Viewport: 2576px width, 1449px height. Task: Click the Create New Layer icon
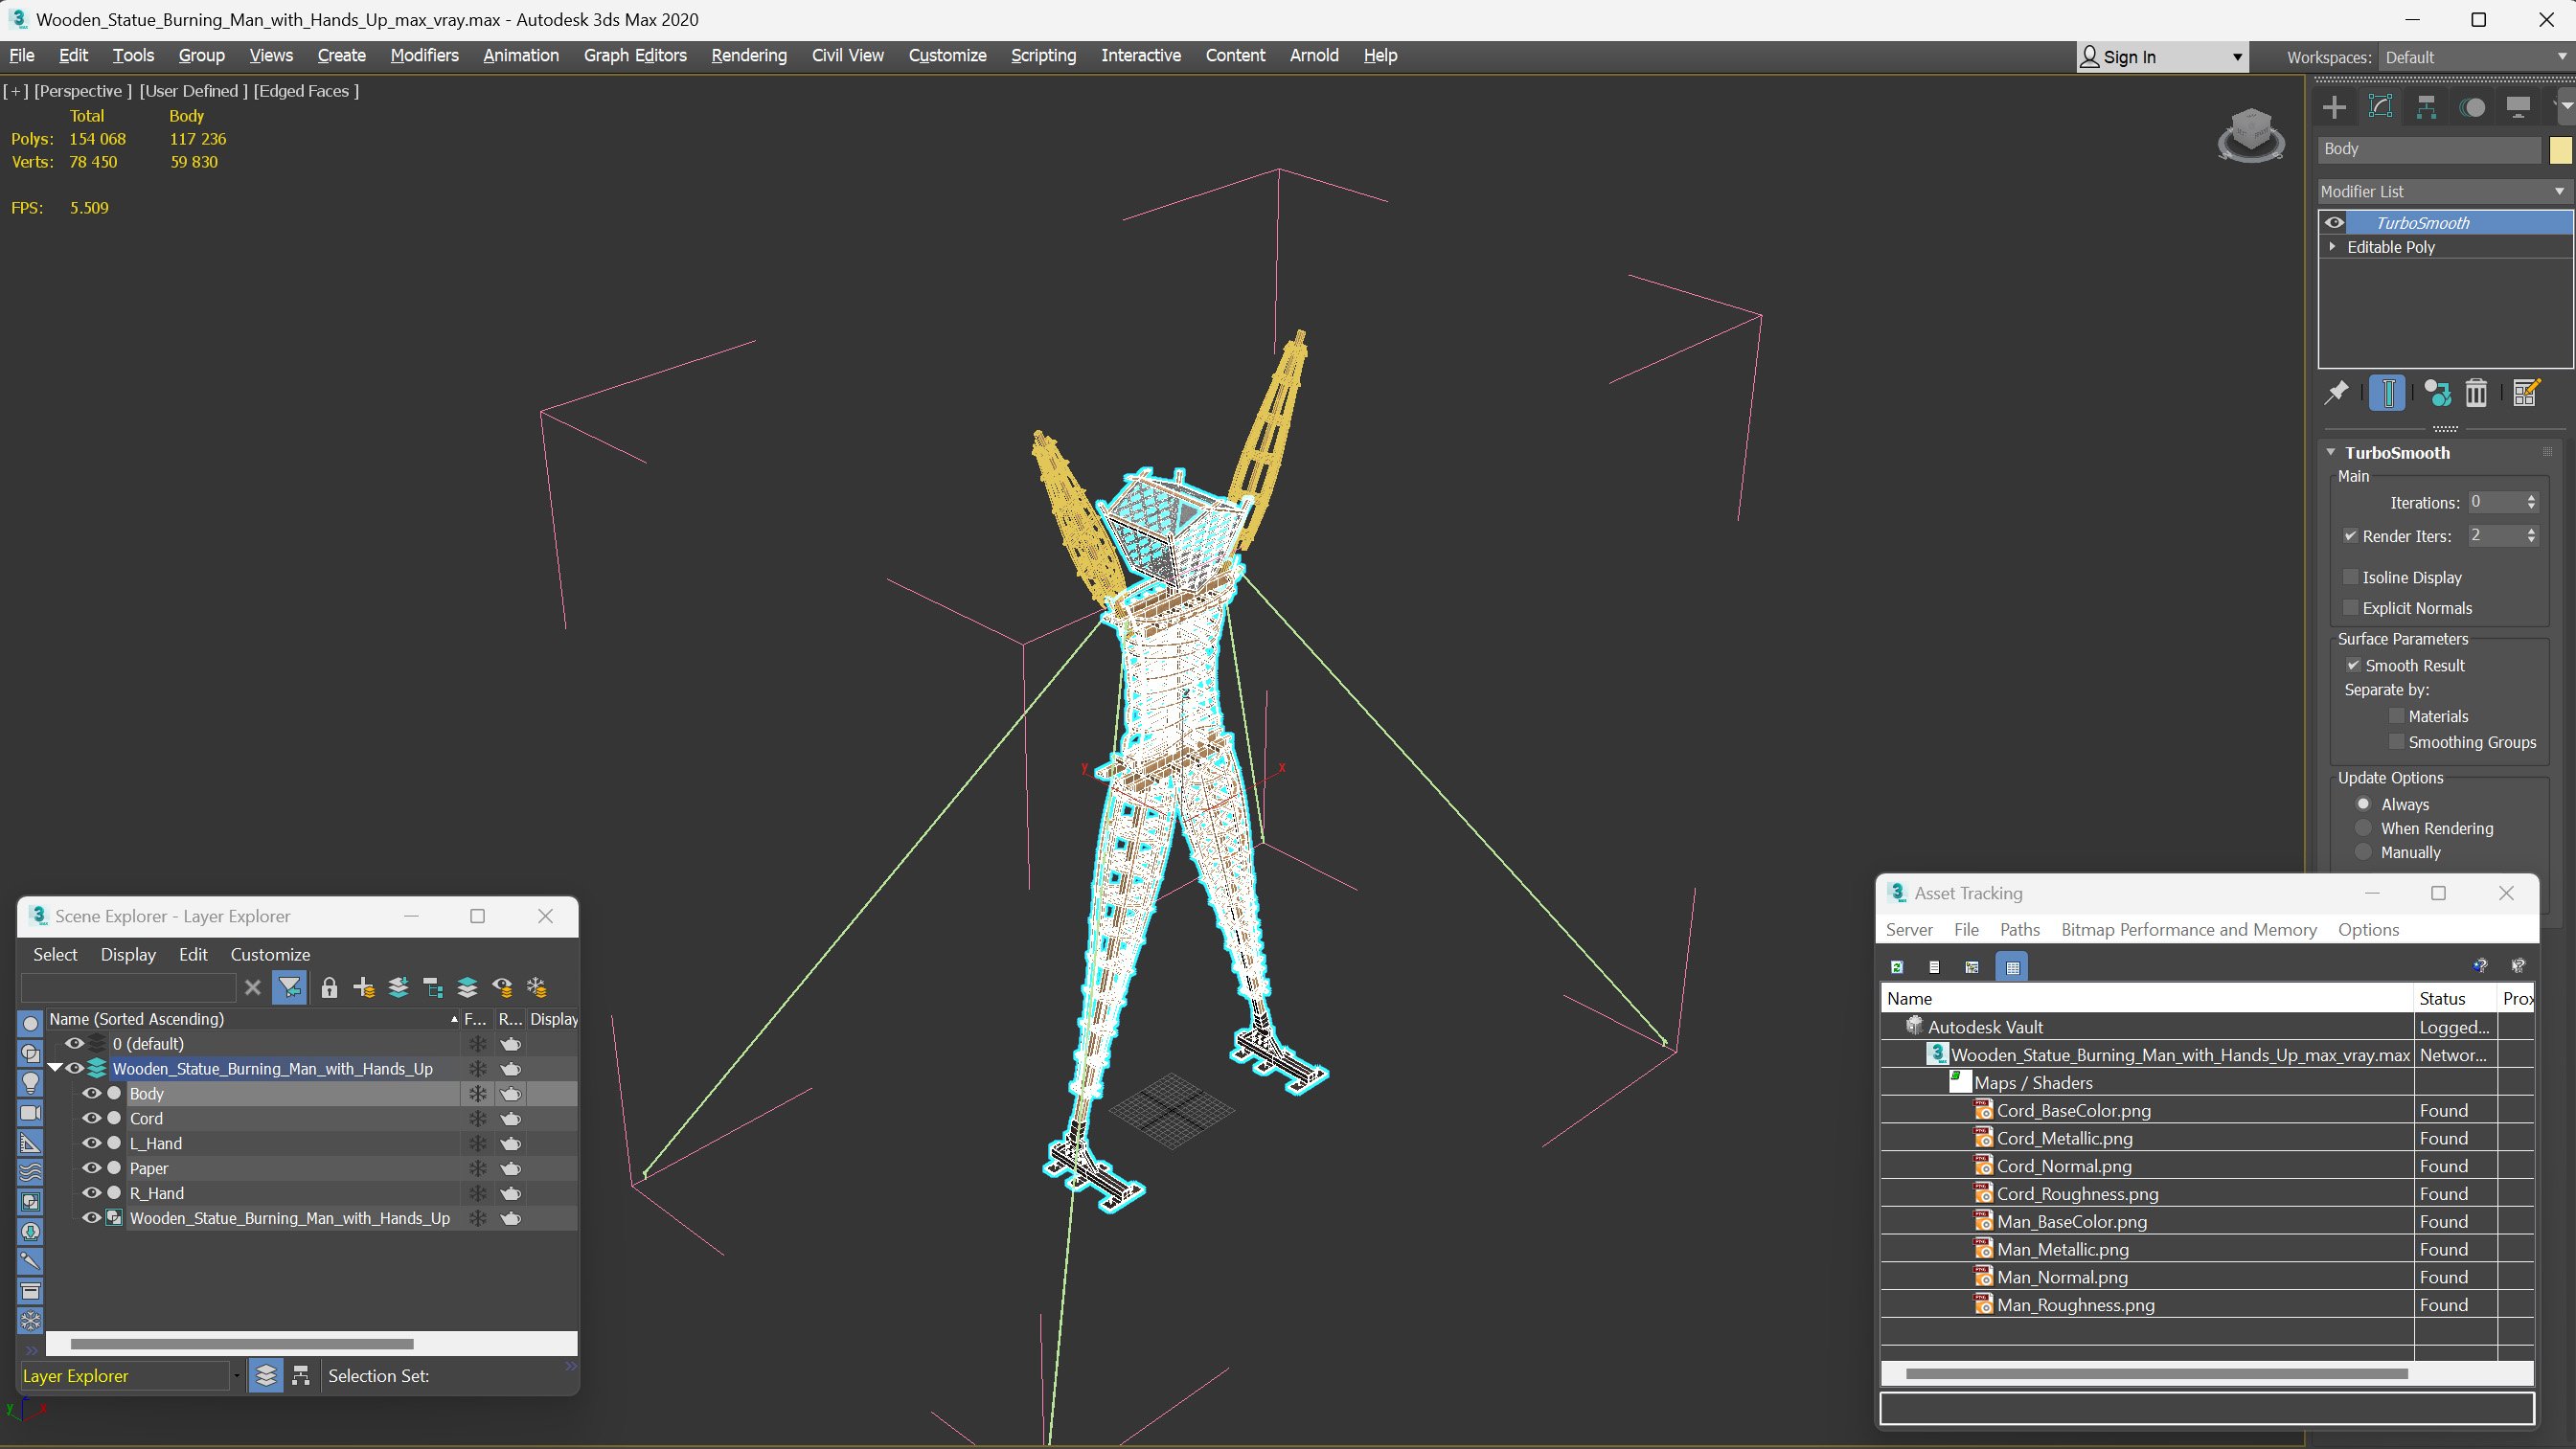point(364,988)
